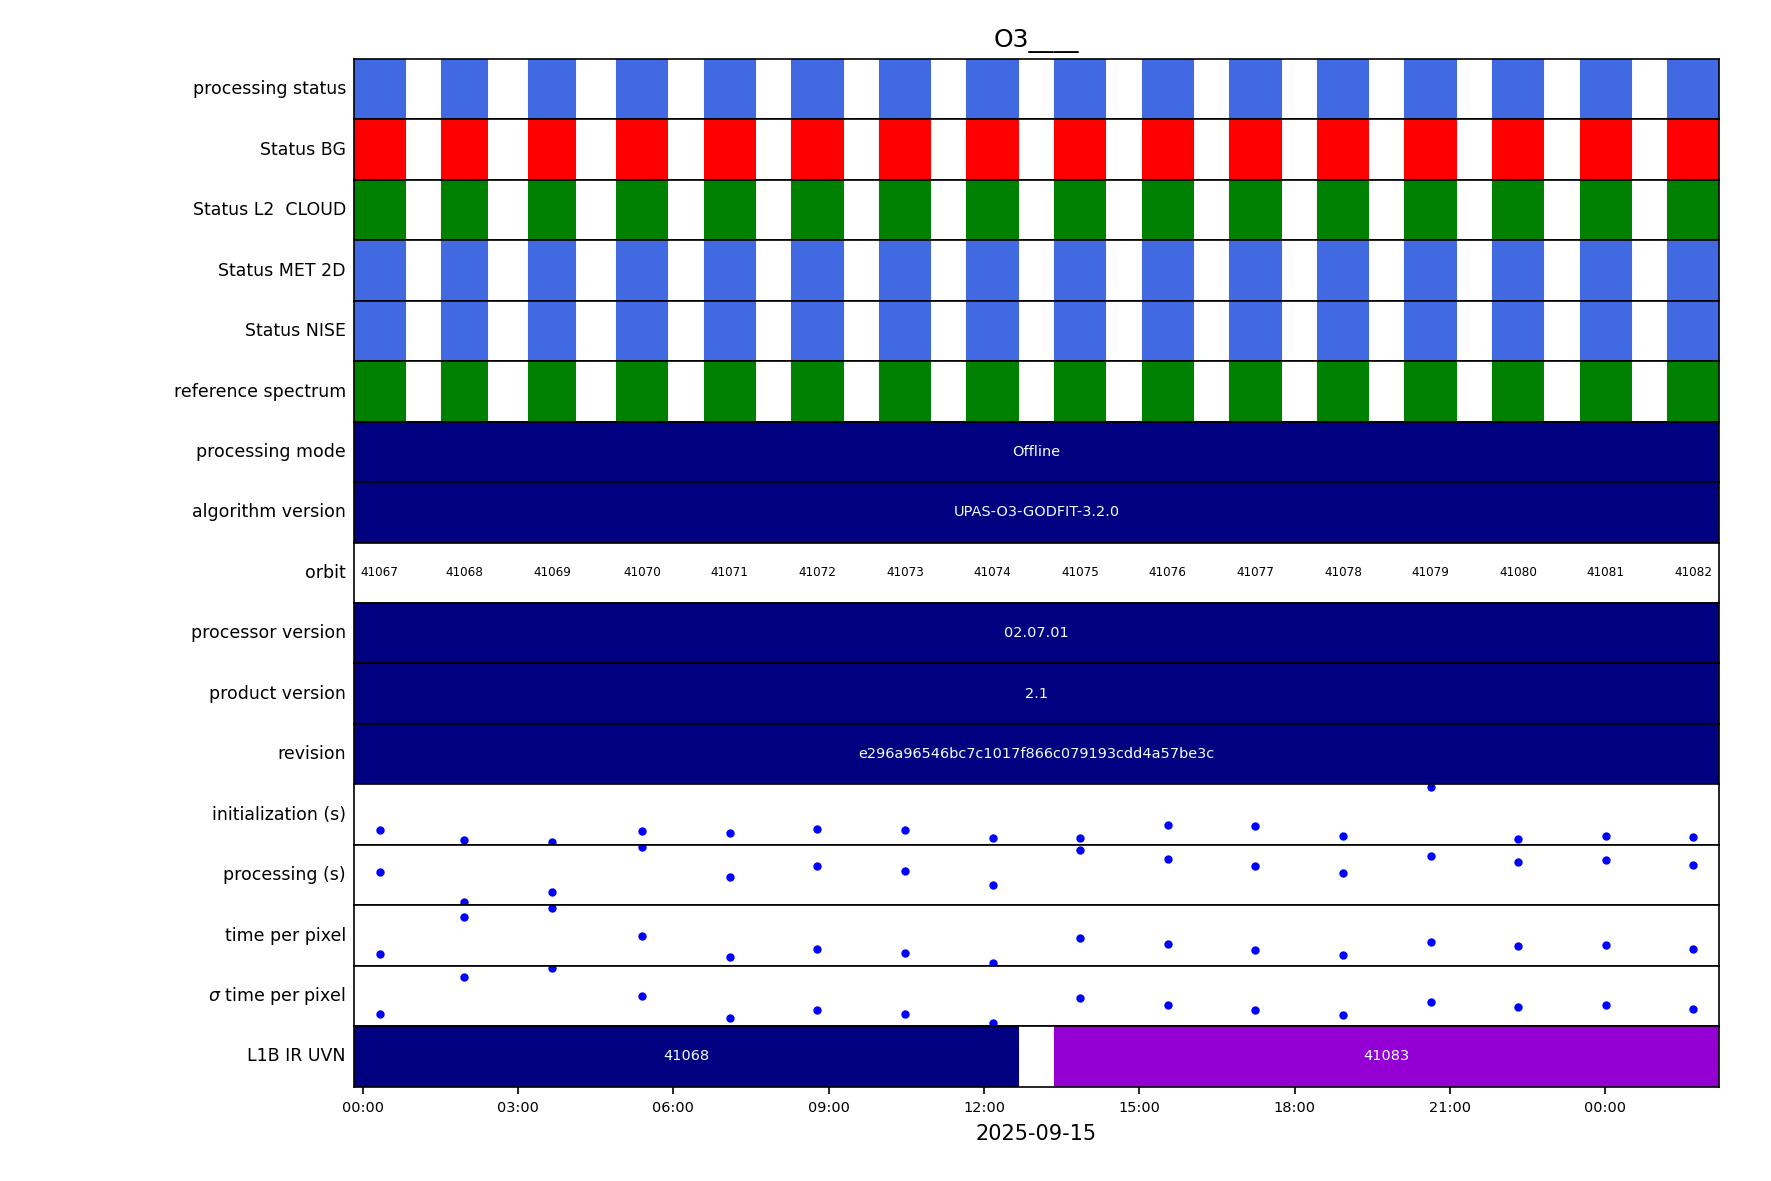Click the 2025-09-15 date axis label
The image size is (1771, 1181).
1035,1134
